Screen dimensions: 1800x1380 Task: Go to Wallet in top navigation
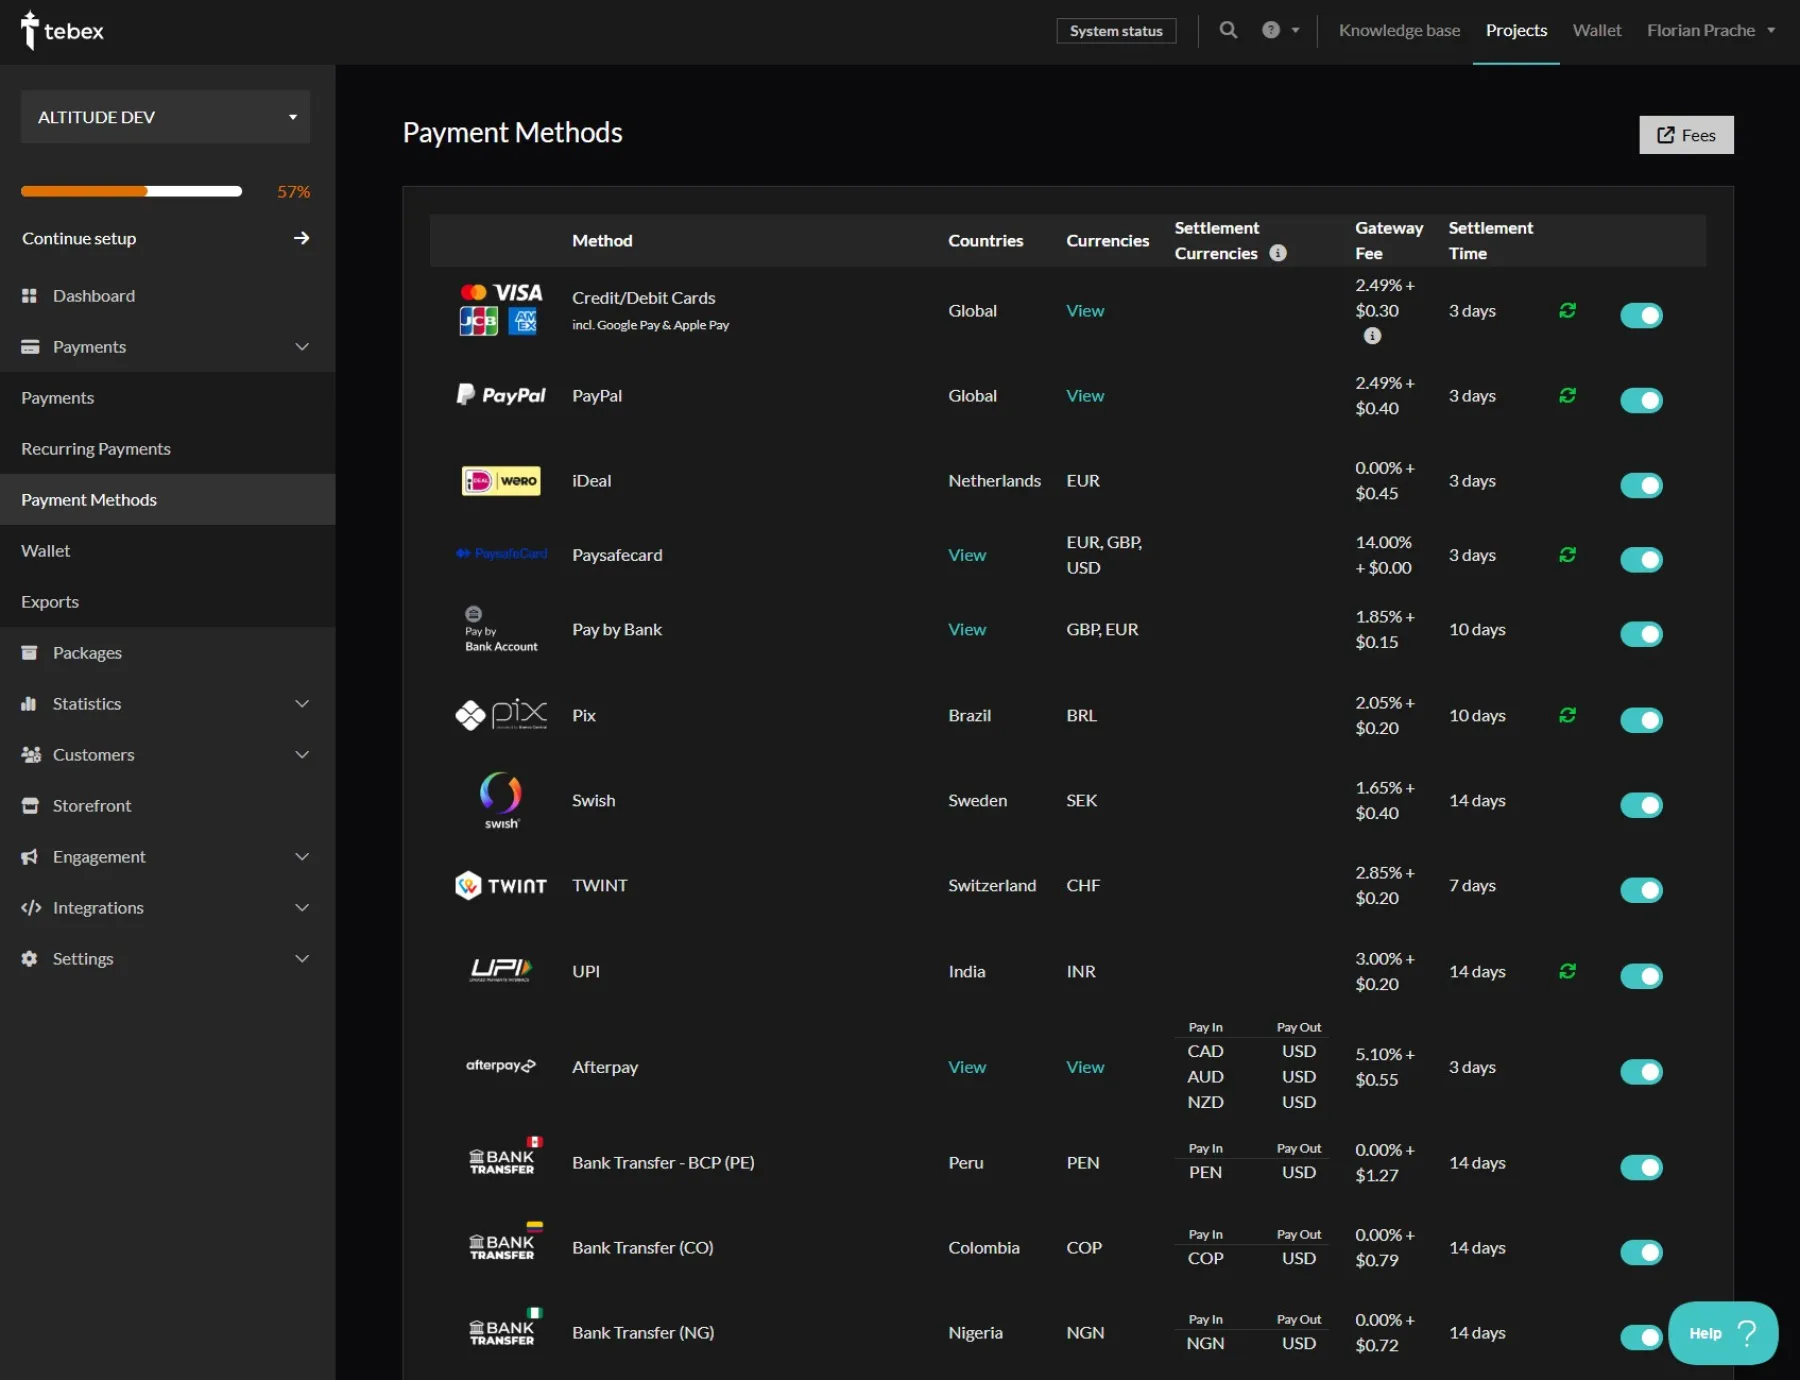[x=1597, y=30]
